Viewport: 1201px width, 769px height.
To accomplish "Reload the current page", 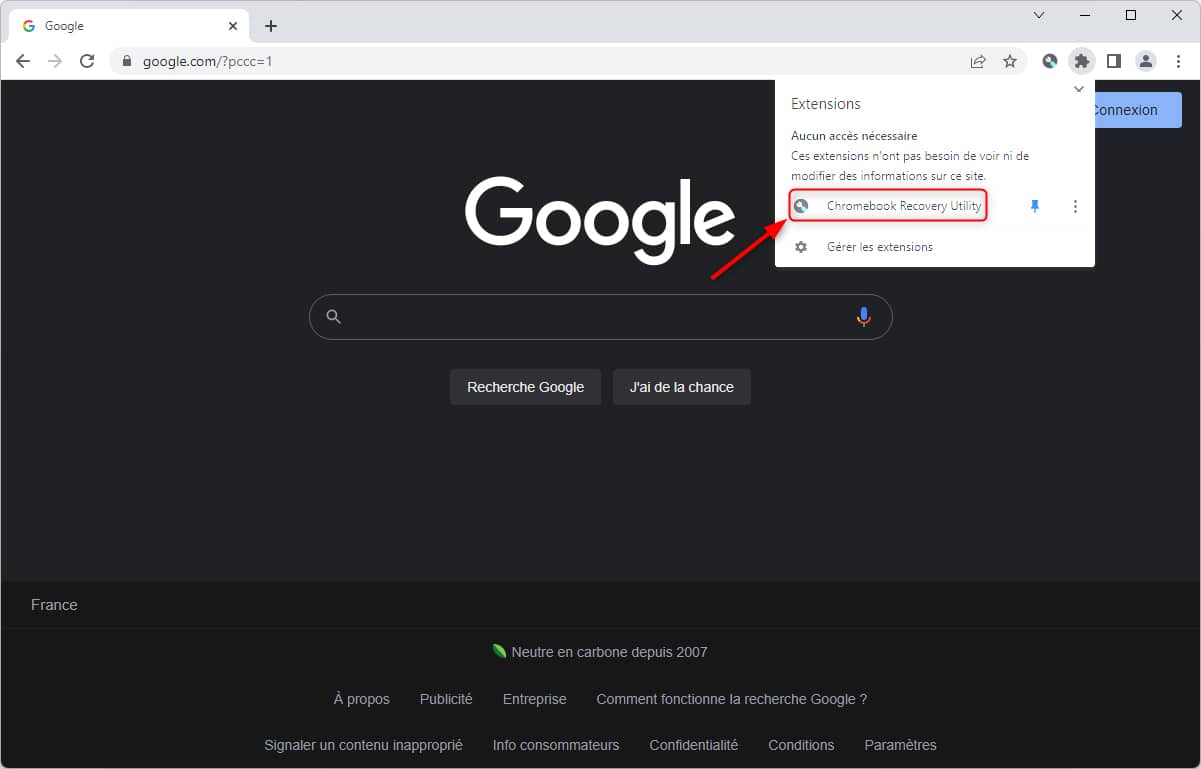I will pyautogui.click(x=87, y=61).
